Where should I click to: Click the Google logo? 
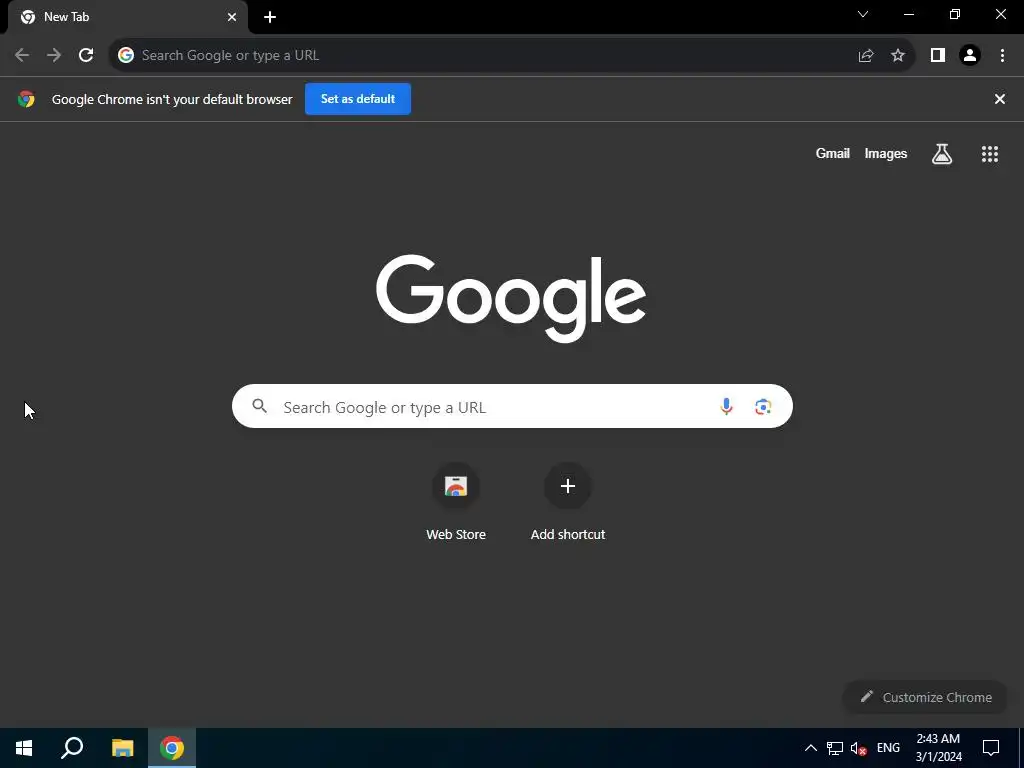511,298
